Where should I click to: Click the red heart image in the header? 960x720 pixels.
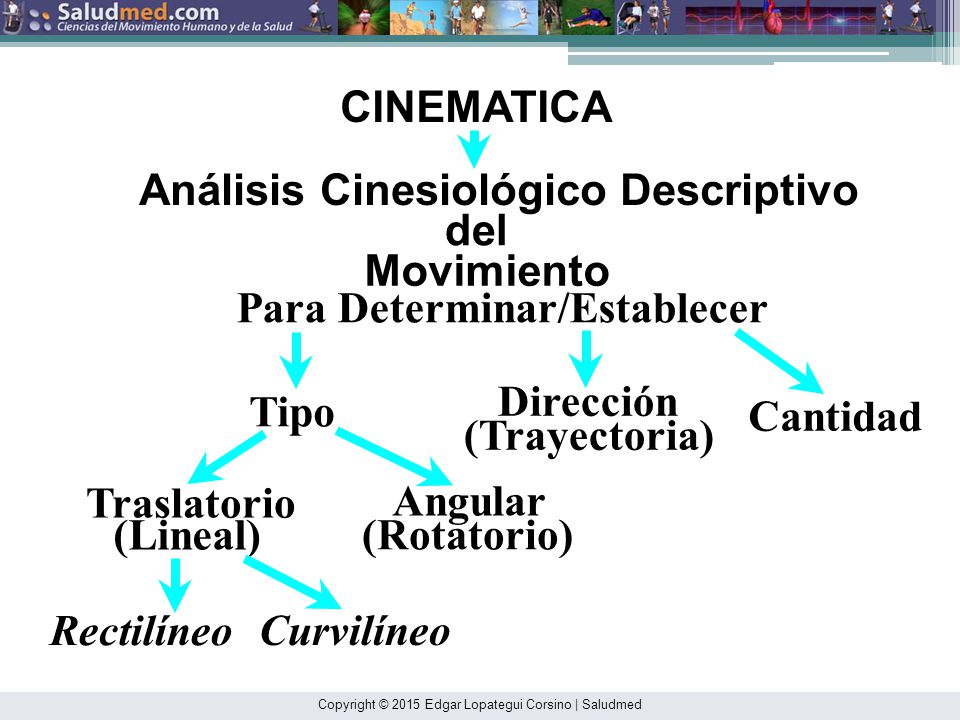774,18
